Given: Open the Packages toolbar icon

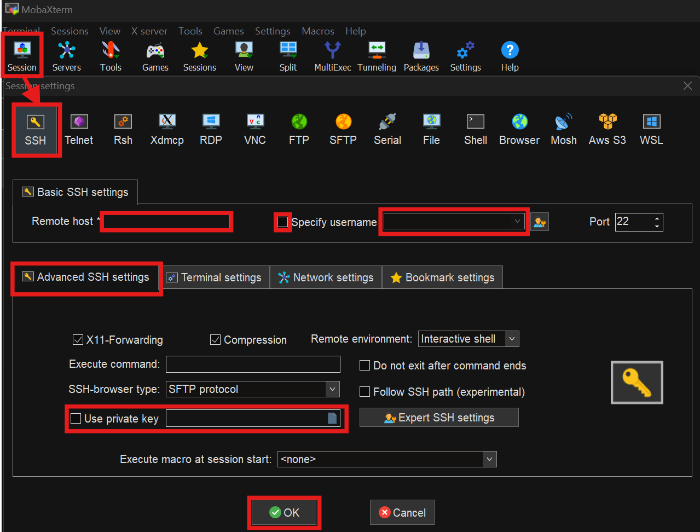Looking at the screenshot, I should tap(421, 56).
